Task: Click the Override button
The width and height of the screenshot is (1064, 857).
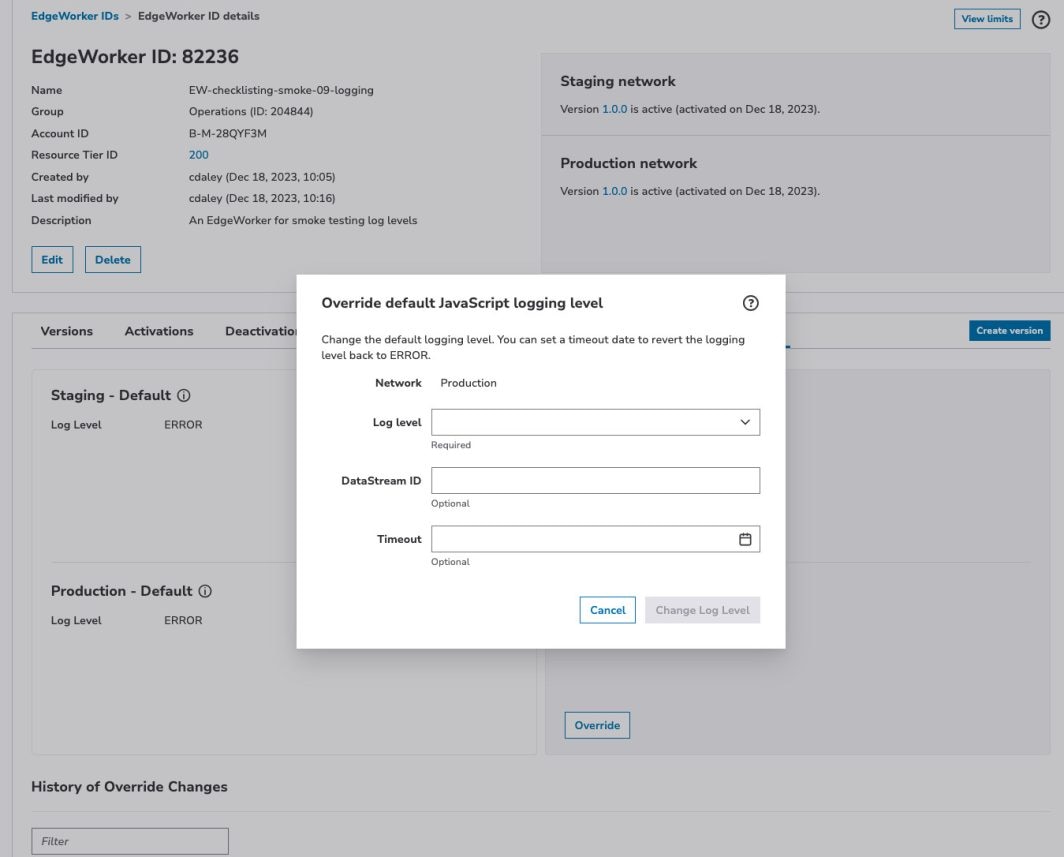Action: [x=597, y=725]
